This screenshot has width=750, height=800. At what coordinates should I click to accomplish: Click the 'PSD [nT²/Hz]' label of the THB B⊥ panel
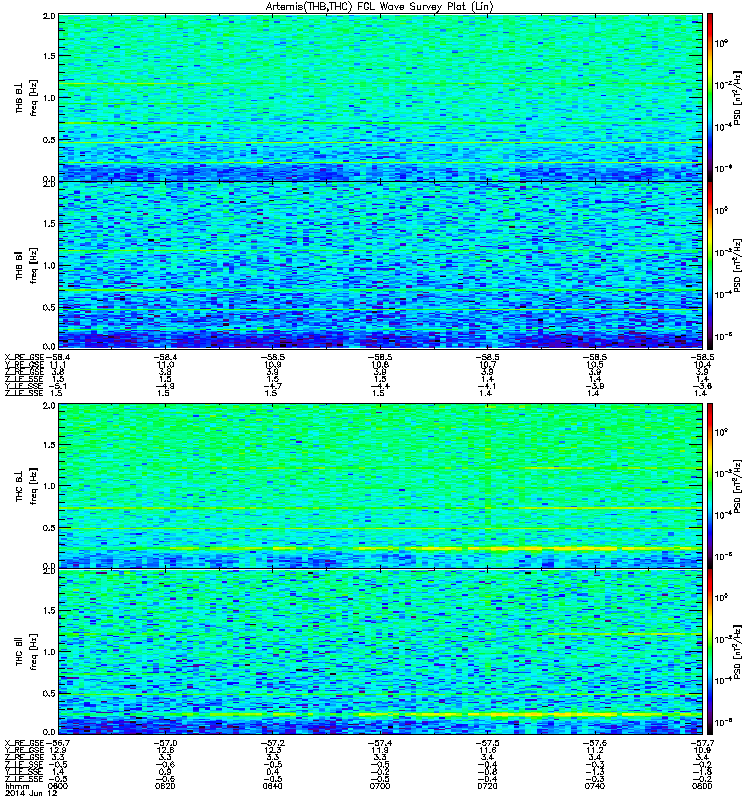[738, 98]
